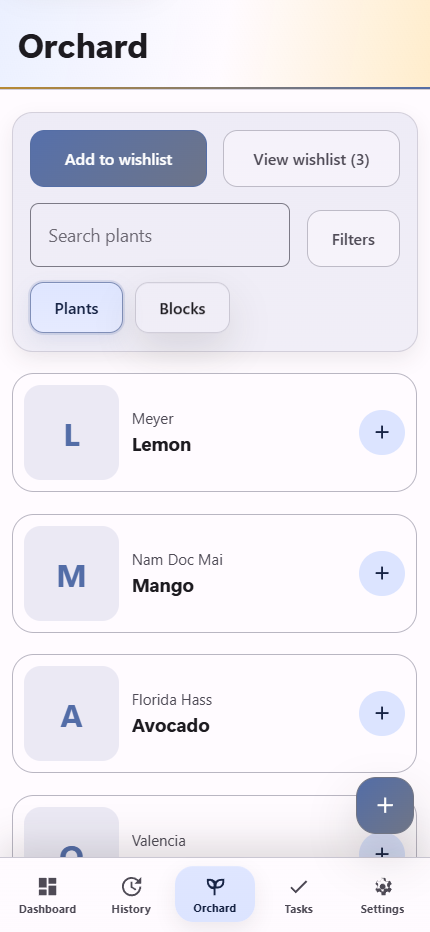This screenshot has height=932, width=430.
Task: Open the Filters options
Action: point(353,238)
